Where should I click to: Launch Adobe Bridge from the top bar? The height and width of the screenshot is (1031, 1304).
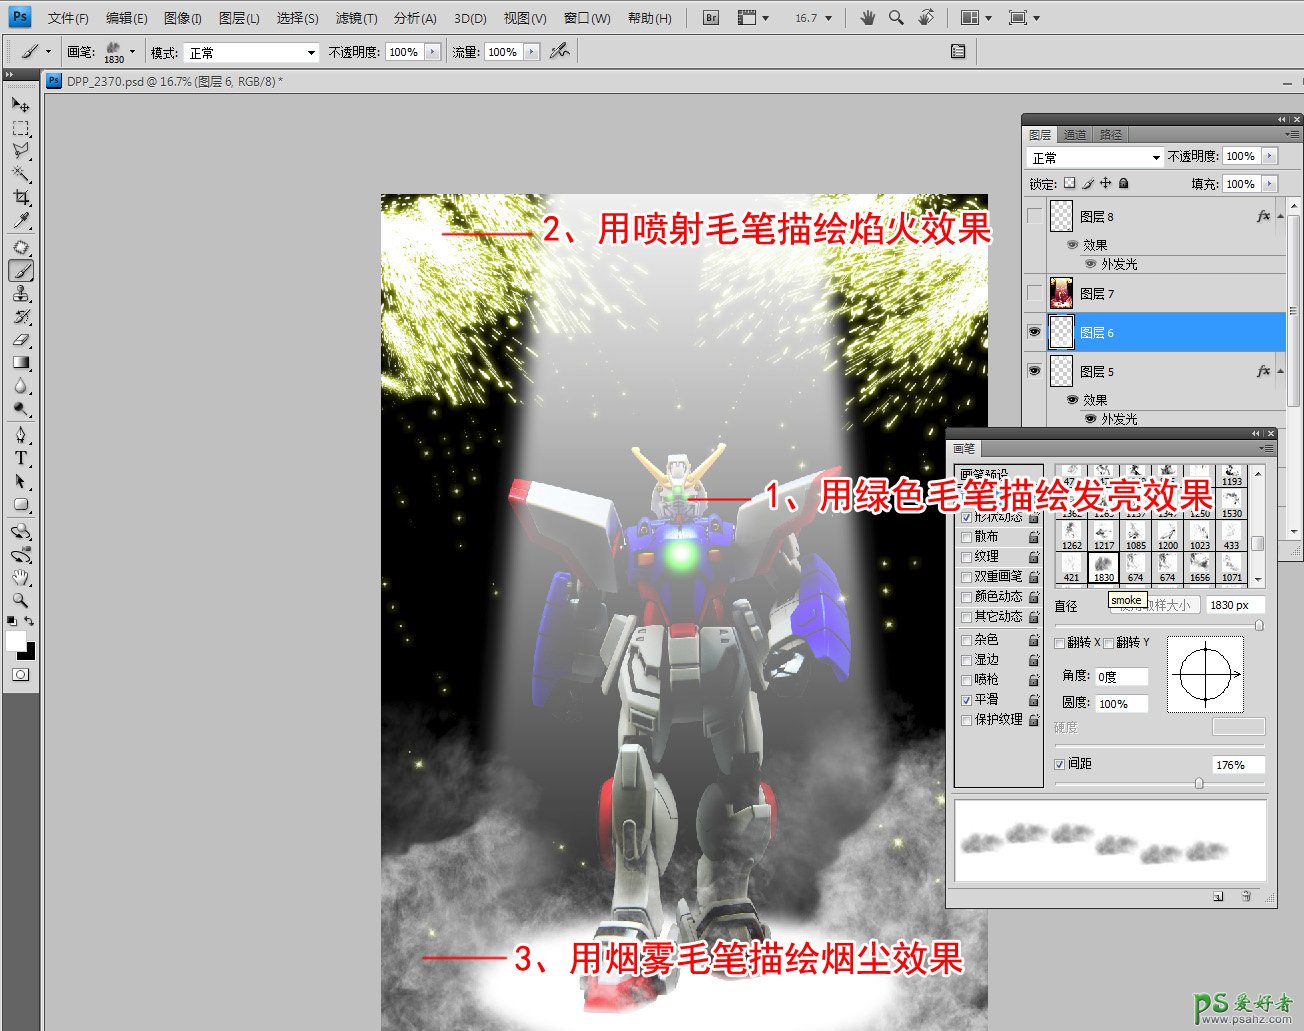coord(710,18)
